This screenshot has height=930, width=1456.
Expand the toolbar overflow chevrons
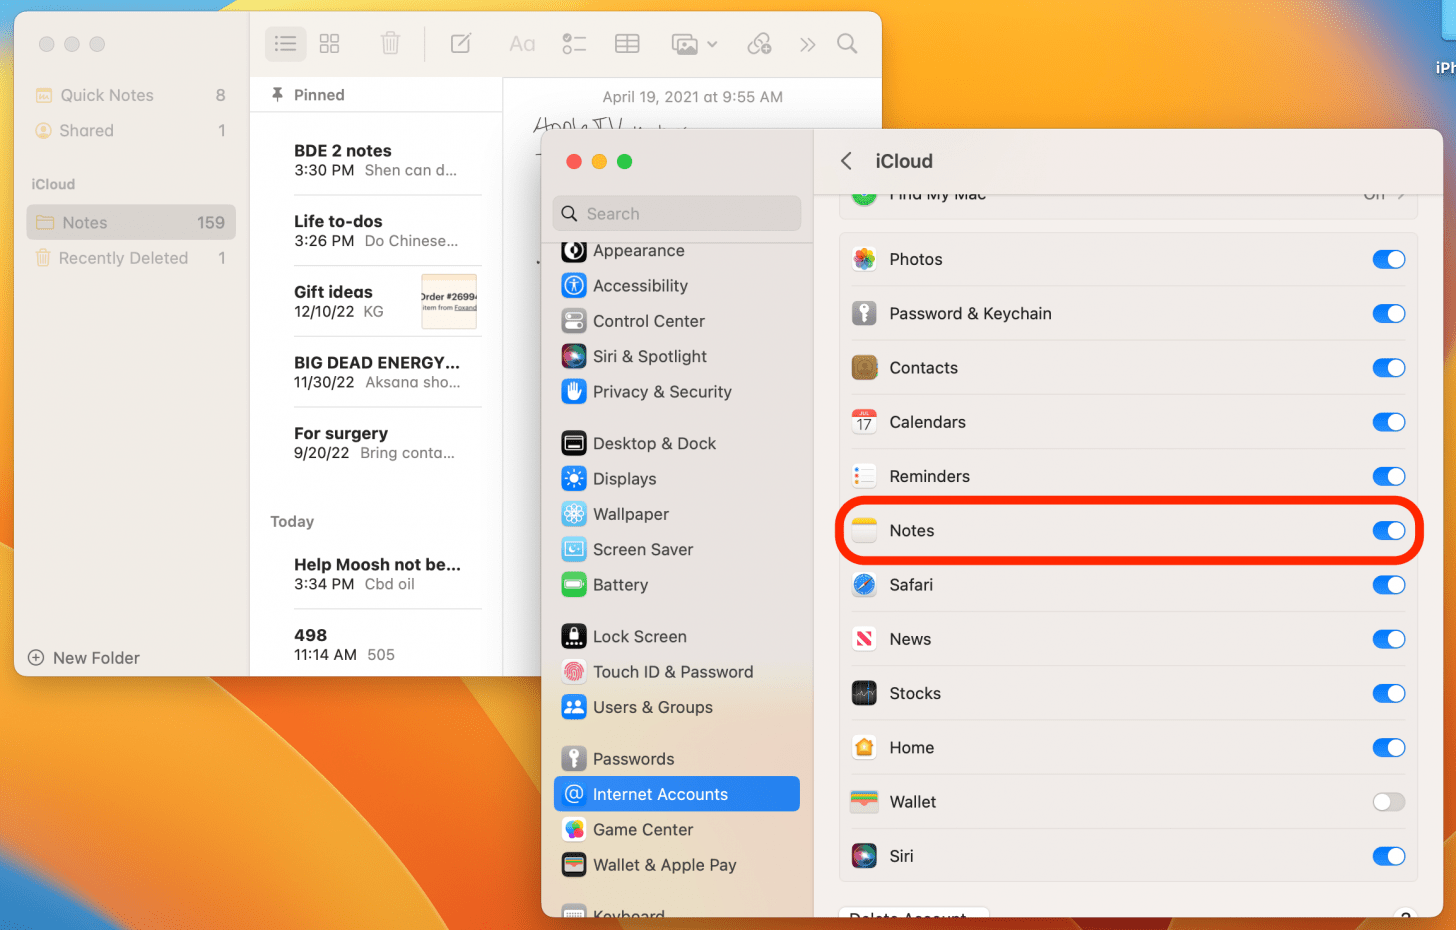[x=807, y=45]
